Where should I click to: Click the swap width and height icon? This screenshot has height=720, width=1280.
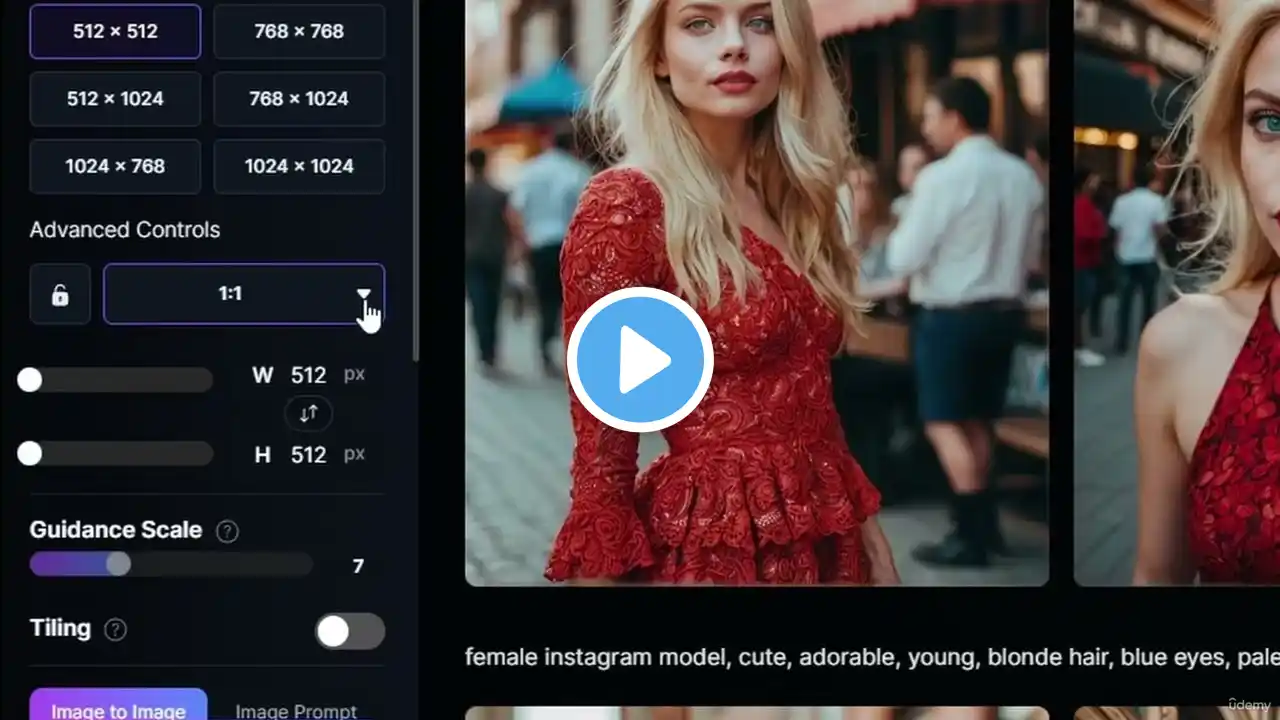(308, 414)
